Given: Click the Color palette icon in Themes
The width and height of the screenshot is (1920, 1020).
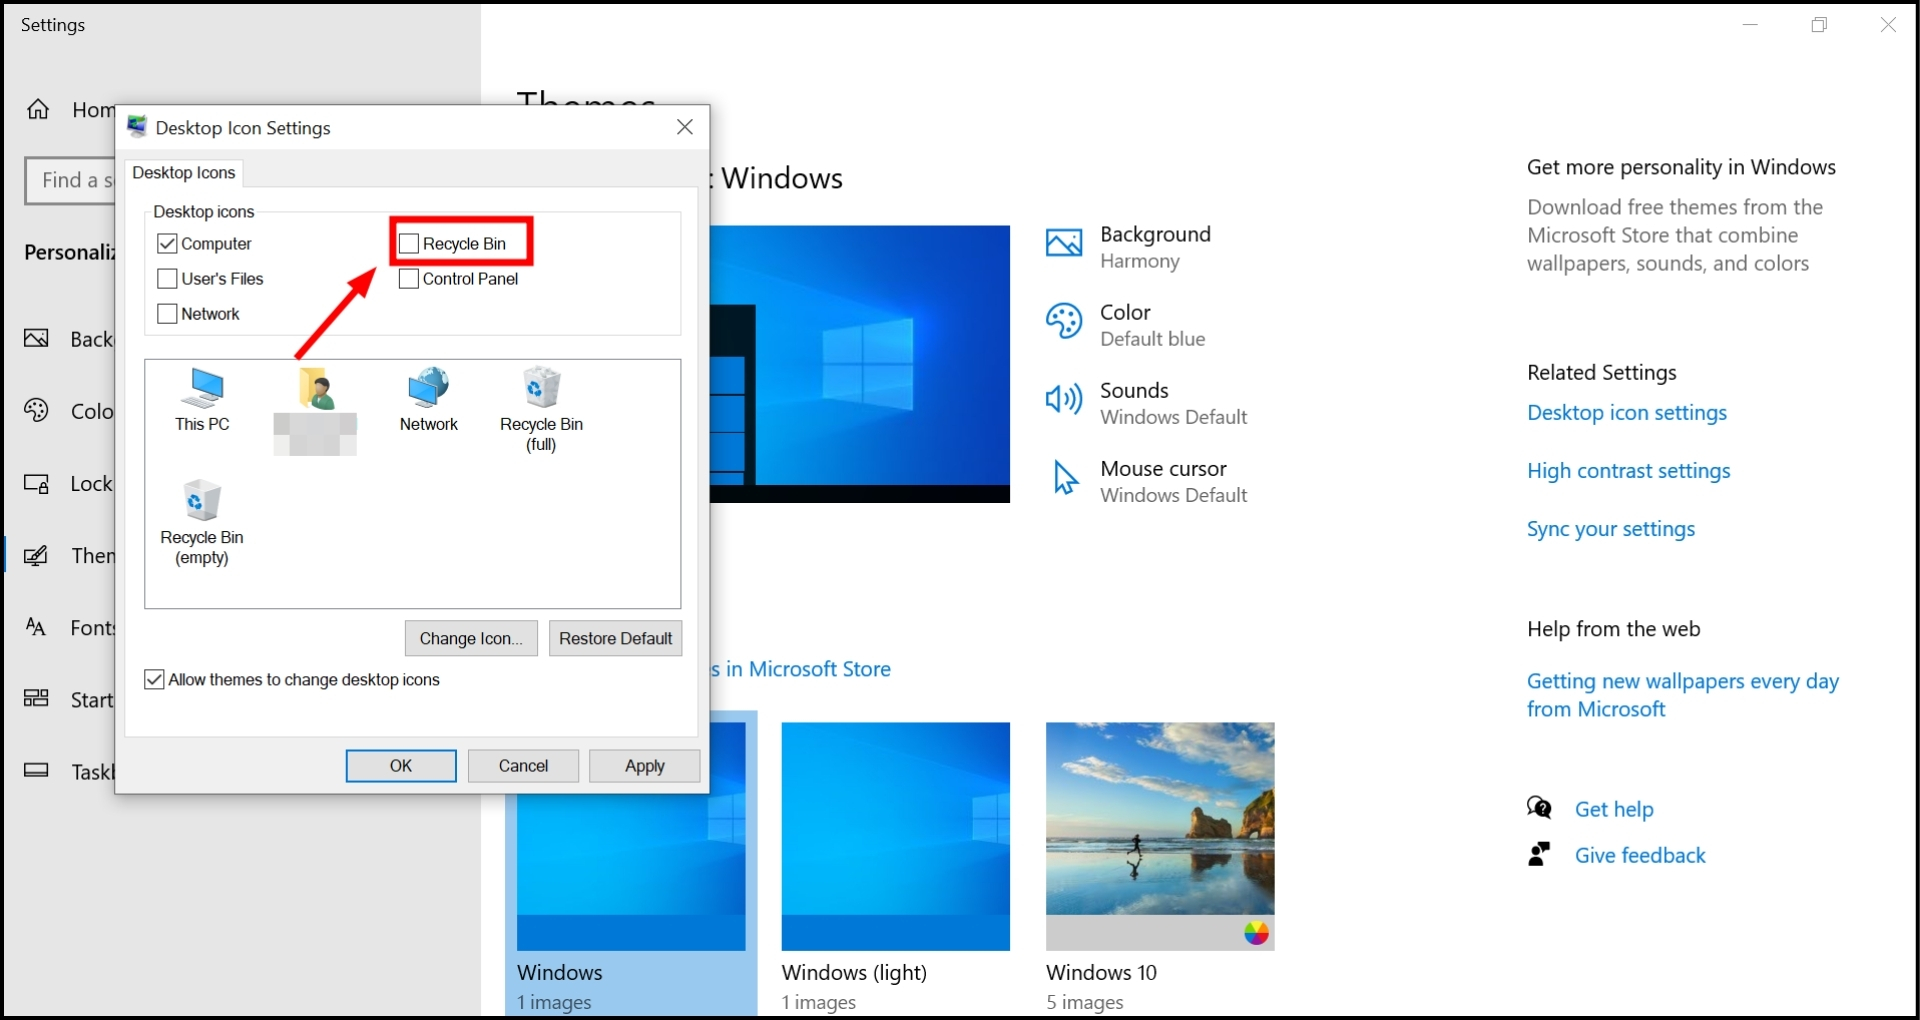Looking at the screenshot, I should (1064, 322).
